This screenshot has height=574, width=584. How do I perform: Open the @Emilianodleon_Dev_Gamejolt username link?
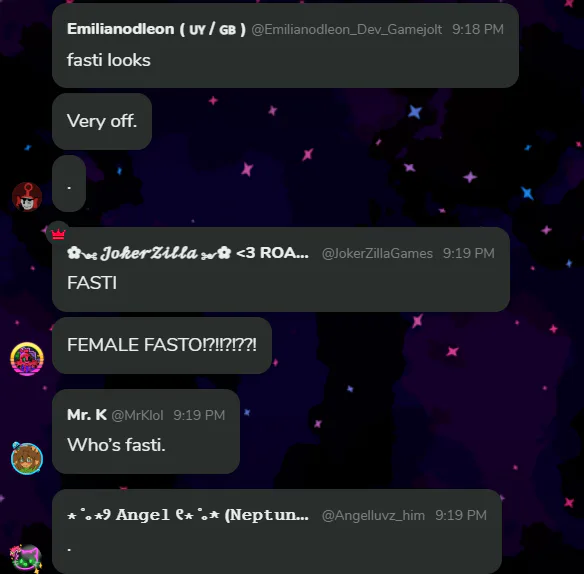[347, 29]
